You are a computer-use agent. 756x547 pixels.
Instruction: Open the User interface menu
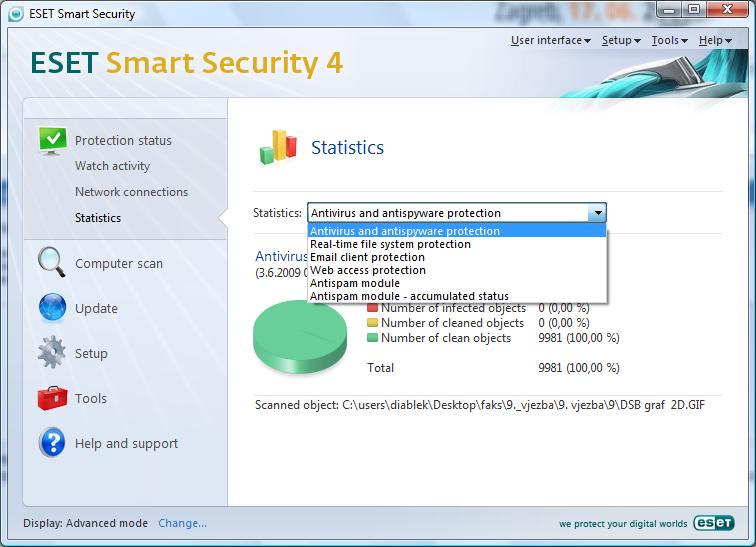tap(550, 41)
